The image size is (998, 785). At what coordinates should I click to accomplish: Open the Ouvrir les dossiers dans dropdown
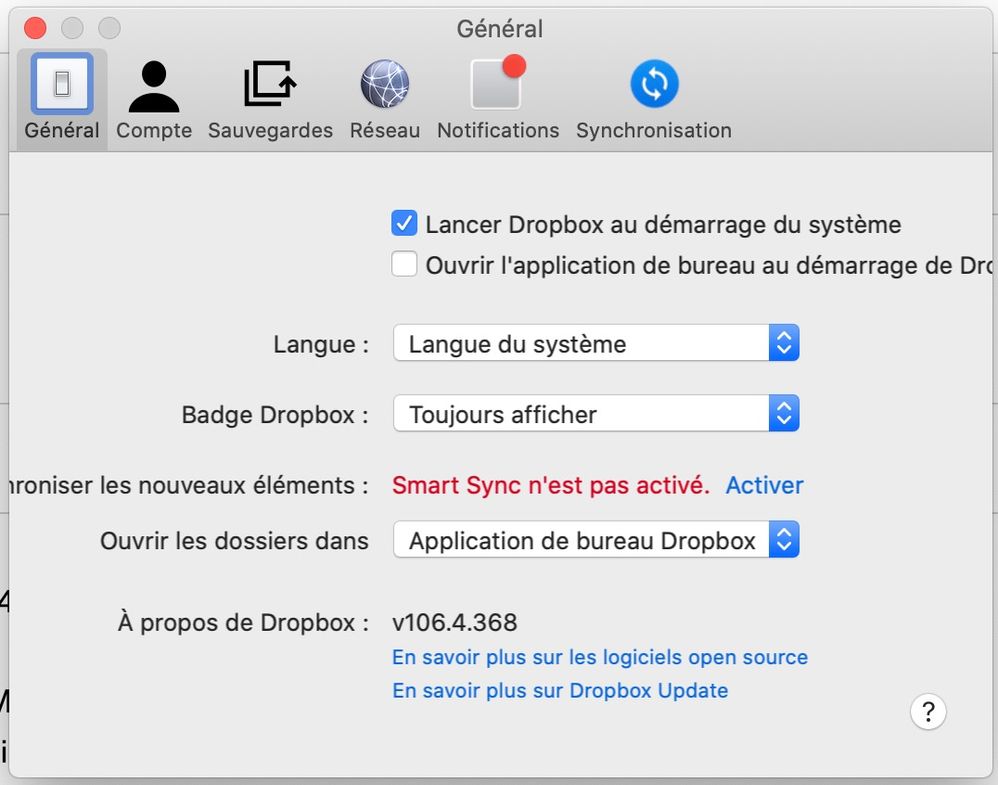(x=596, y=540)
